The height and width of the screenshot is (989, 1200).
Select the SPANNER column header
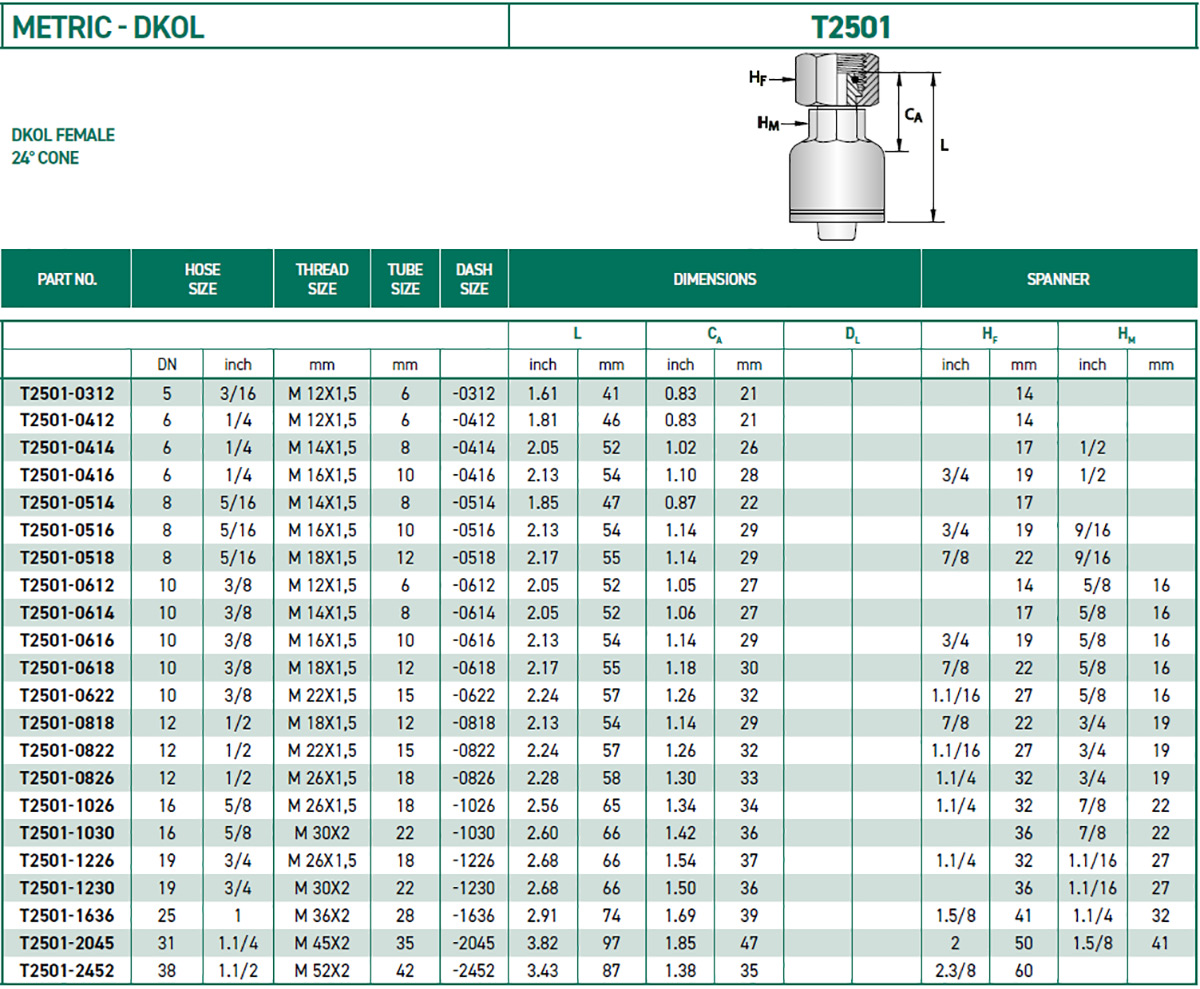point(1058,279)
